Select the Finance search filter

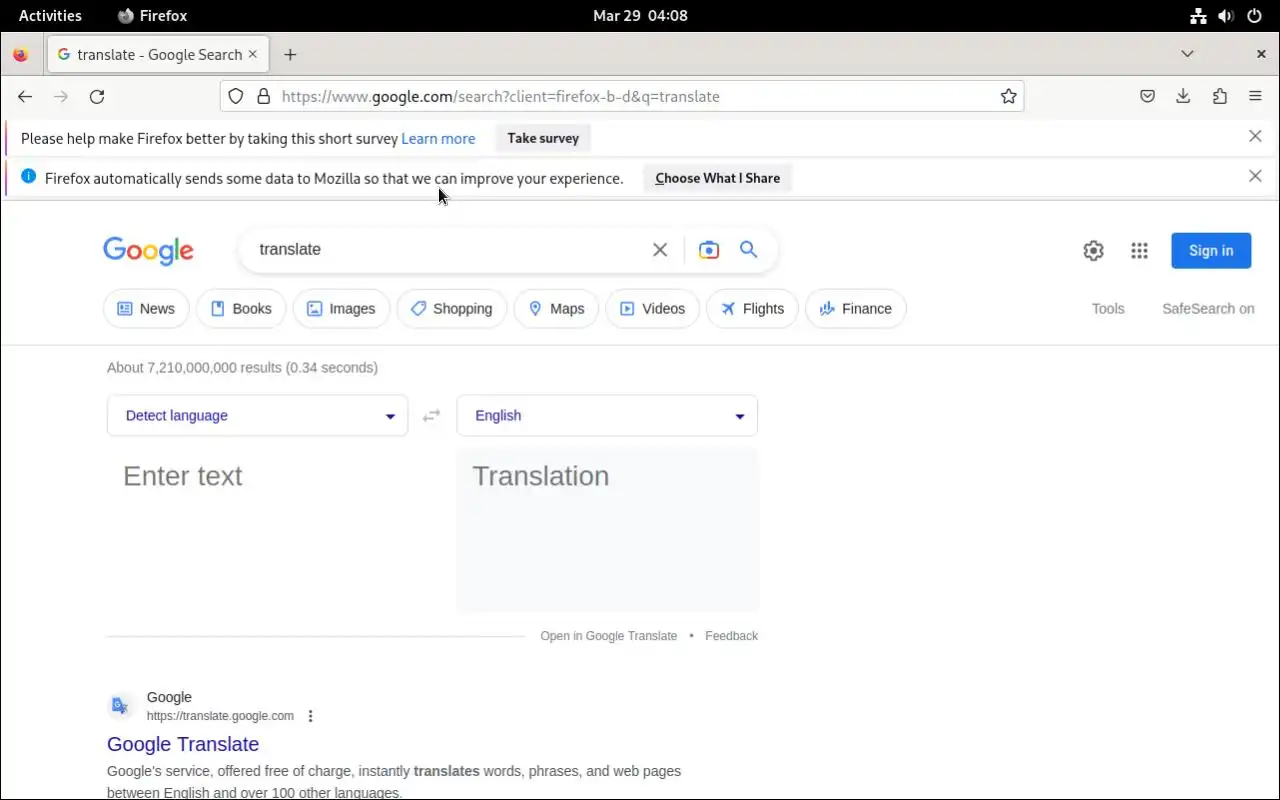pos(856,309)
